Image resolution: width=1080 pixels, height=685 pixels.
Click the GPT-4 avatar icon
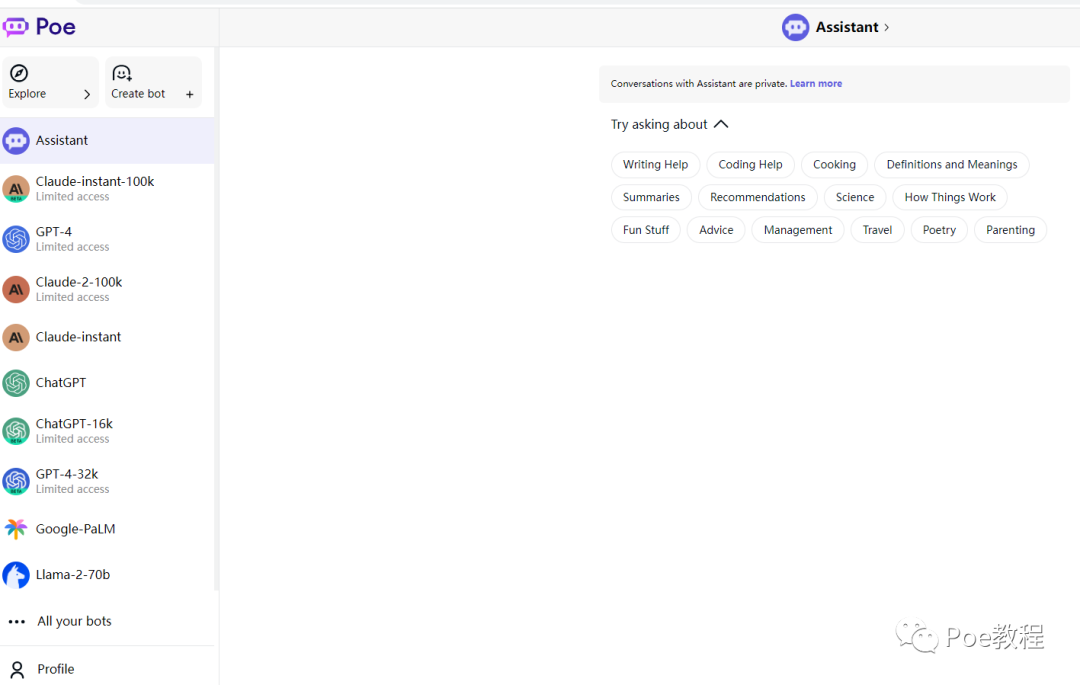(x=16, y=239)
